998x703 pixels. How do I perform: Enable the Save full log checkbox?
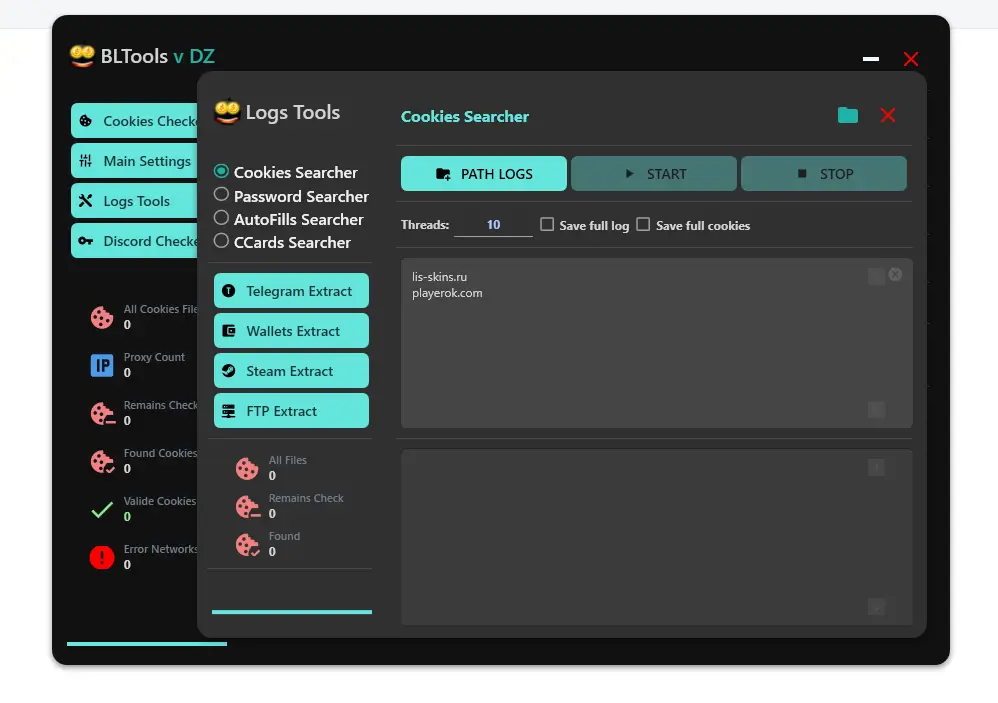[x=546, y=225]
